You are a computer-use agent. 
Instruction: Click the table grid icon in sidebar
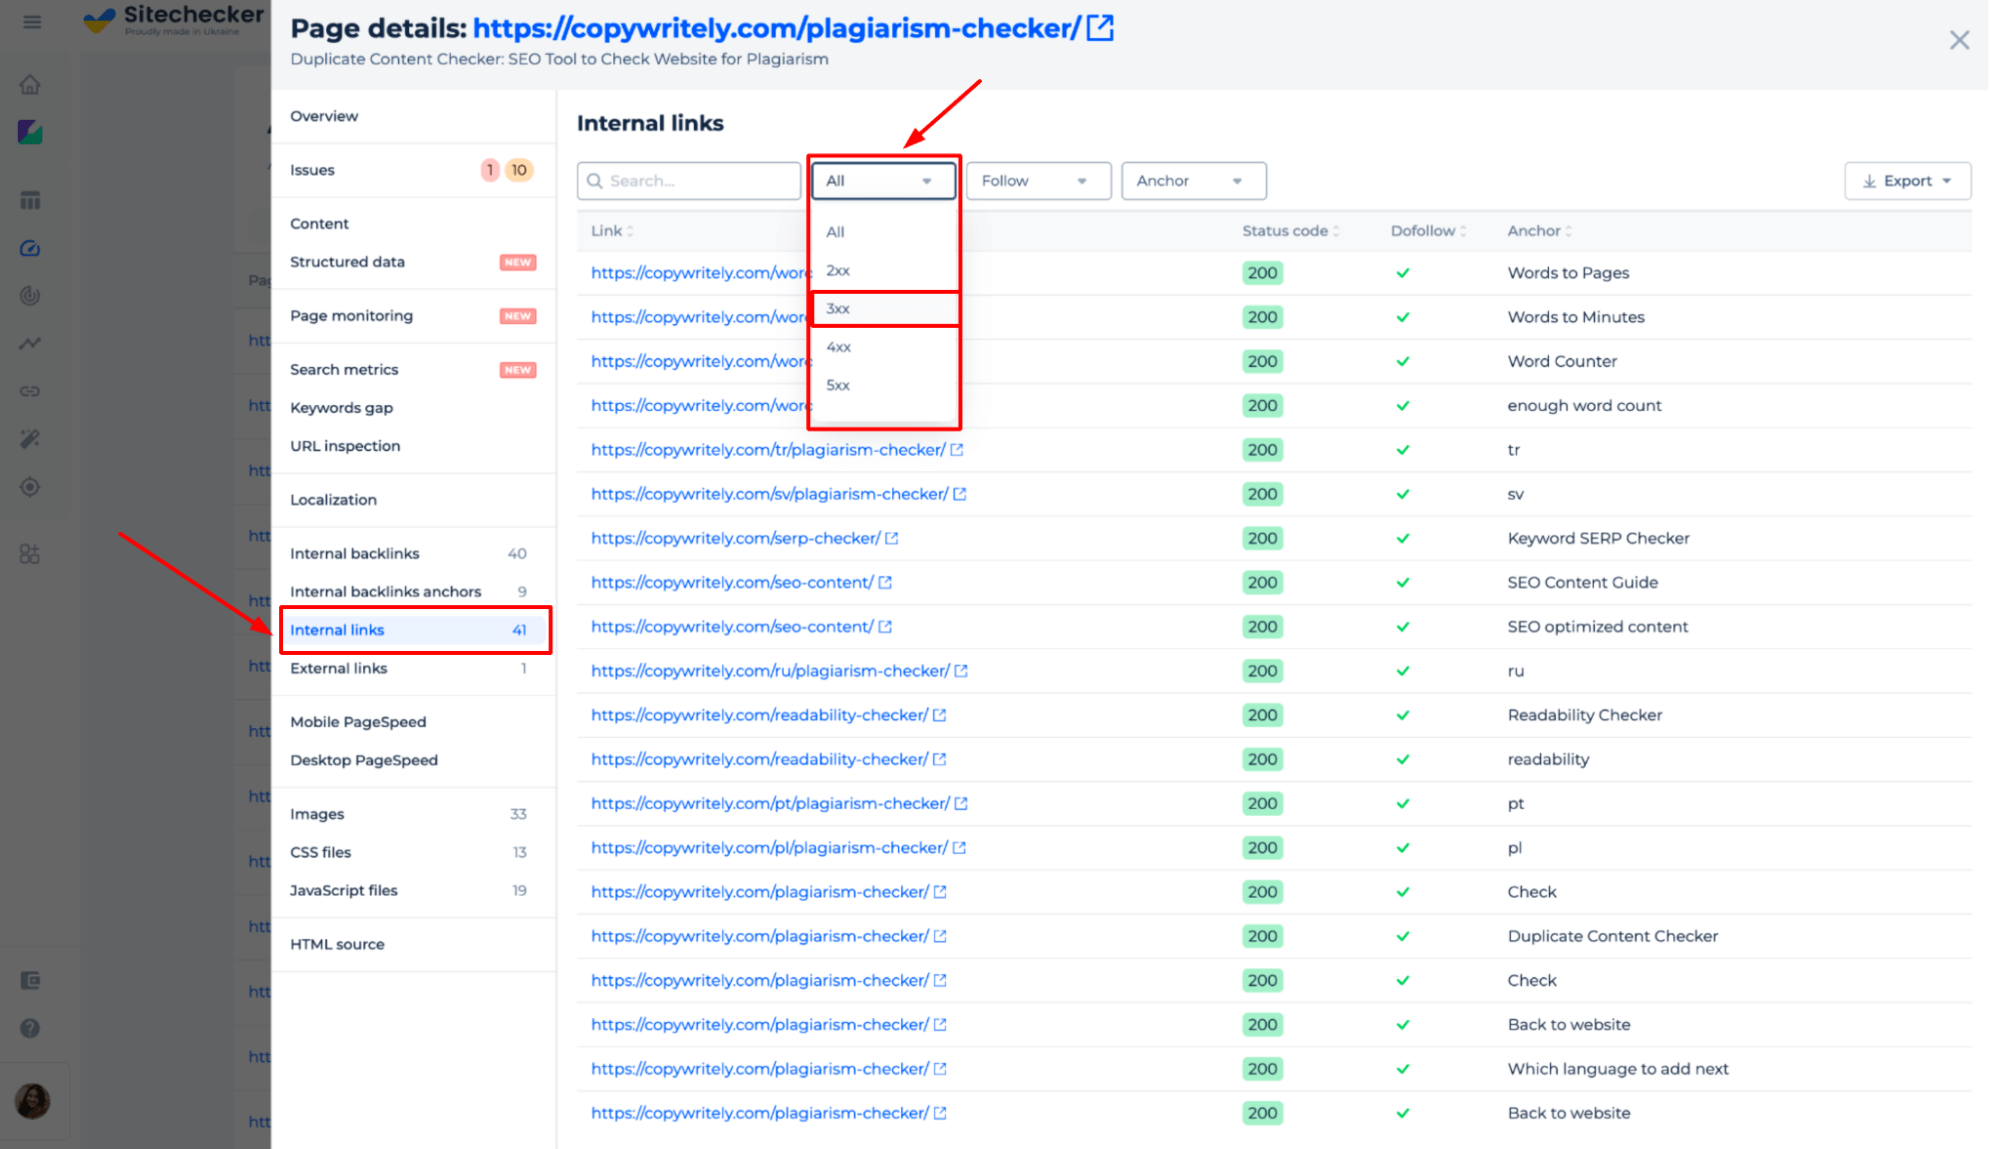tap(30, 200)
